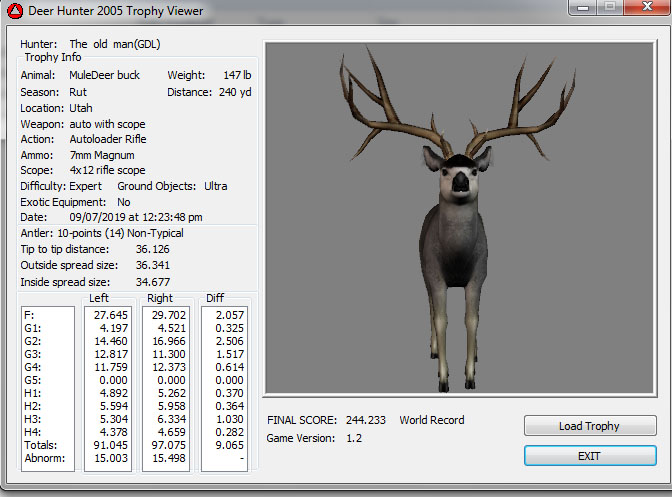Click the final score value 244.233
672x497 pixels.
[364, 420]
